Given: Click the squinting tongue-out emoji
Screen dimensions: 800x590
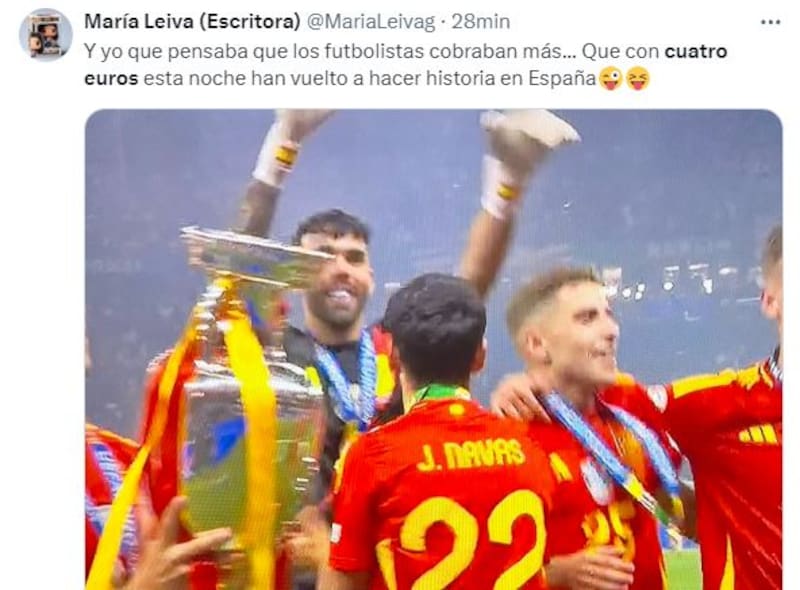Looking at the screenshot, I should (638, 79).
